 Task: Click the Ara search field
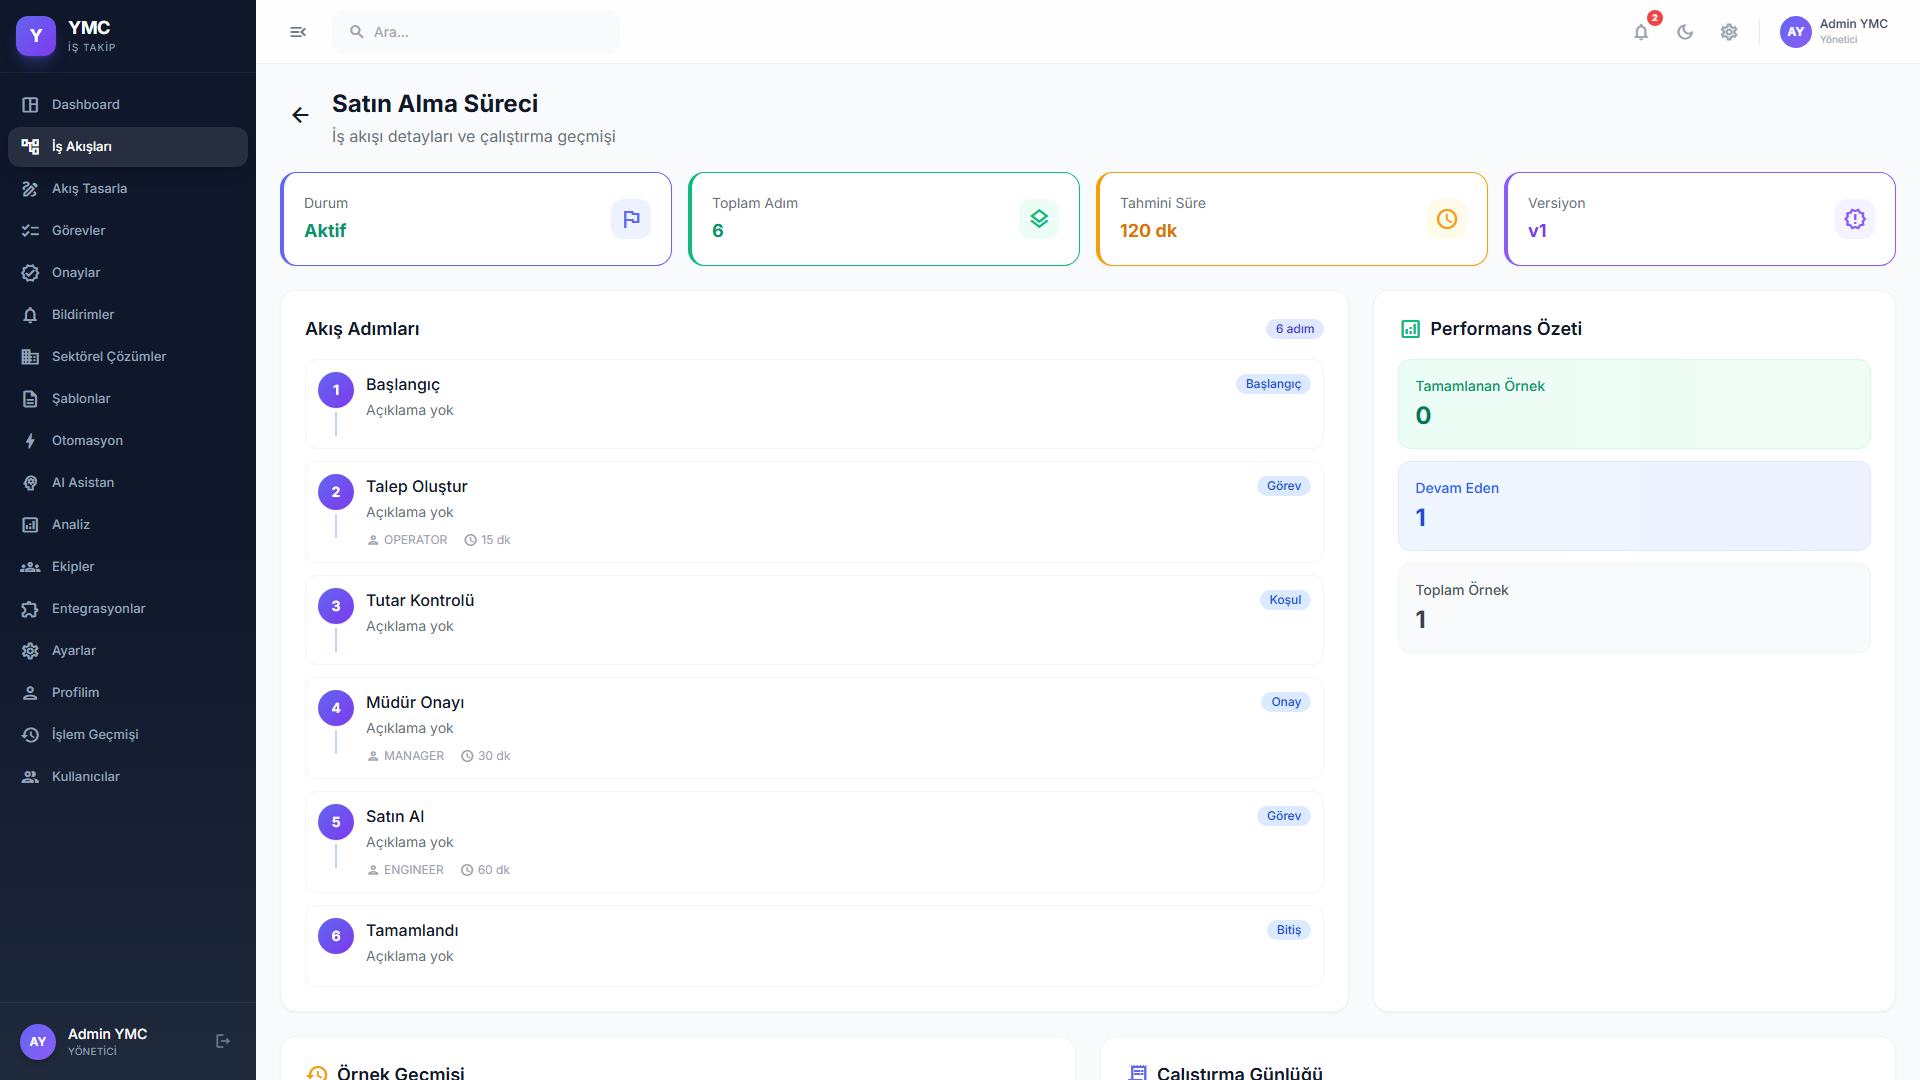pos(476,32)
